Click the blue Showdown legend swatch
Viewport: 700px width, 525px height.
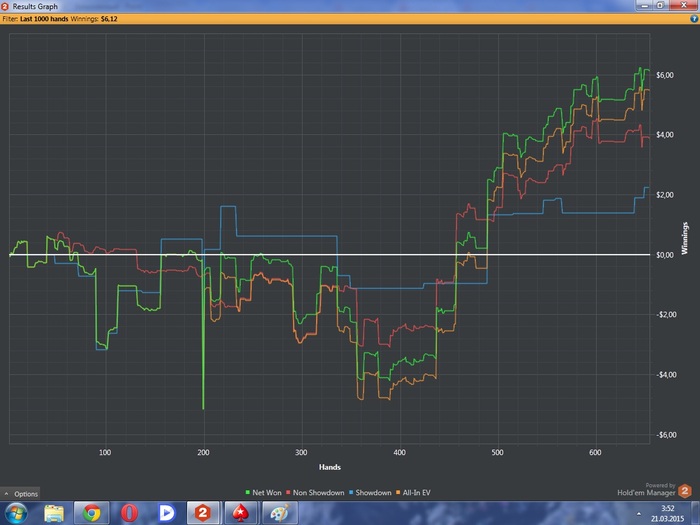pos(351,492)
